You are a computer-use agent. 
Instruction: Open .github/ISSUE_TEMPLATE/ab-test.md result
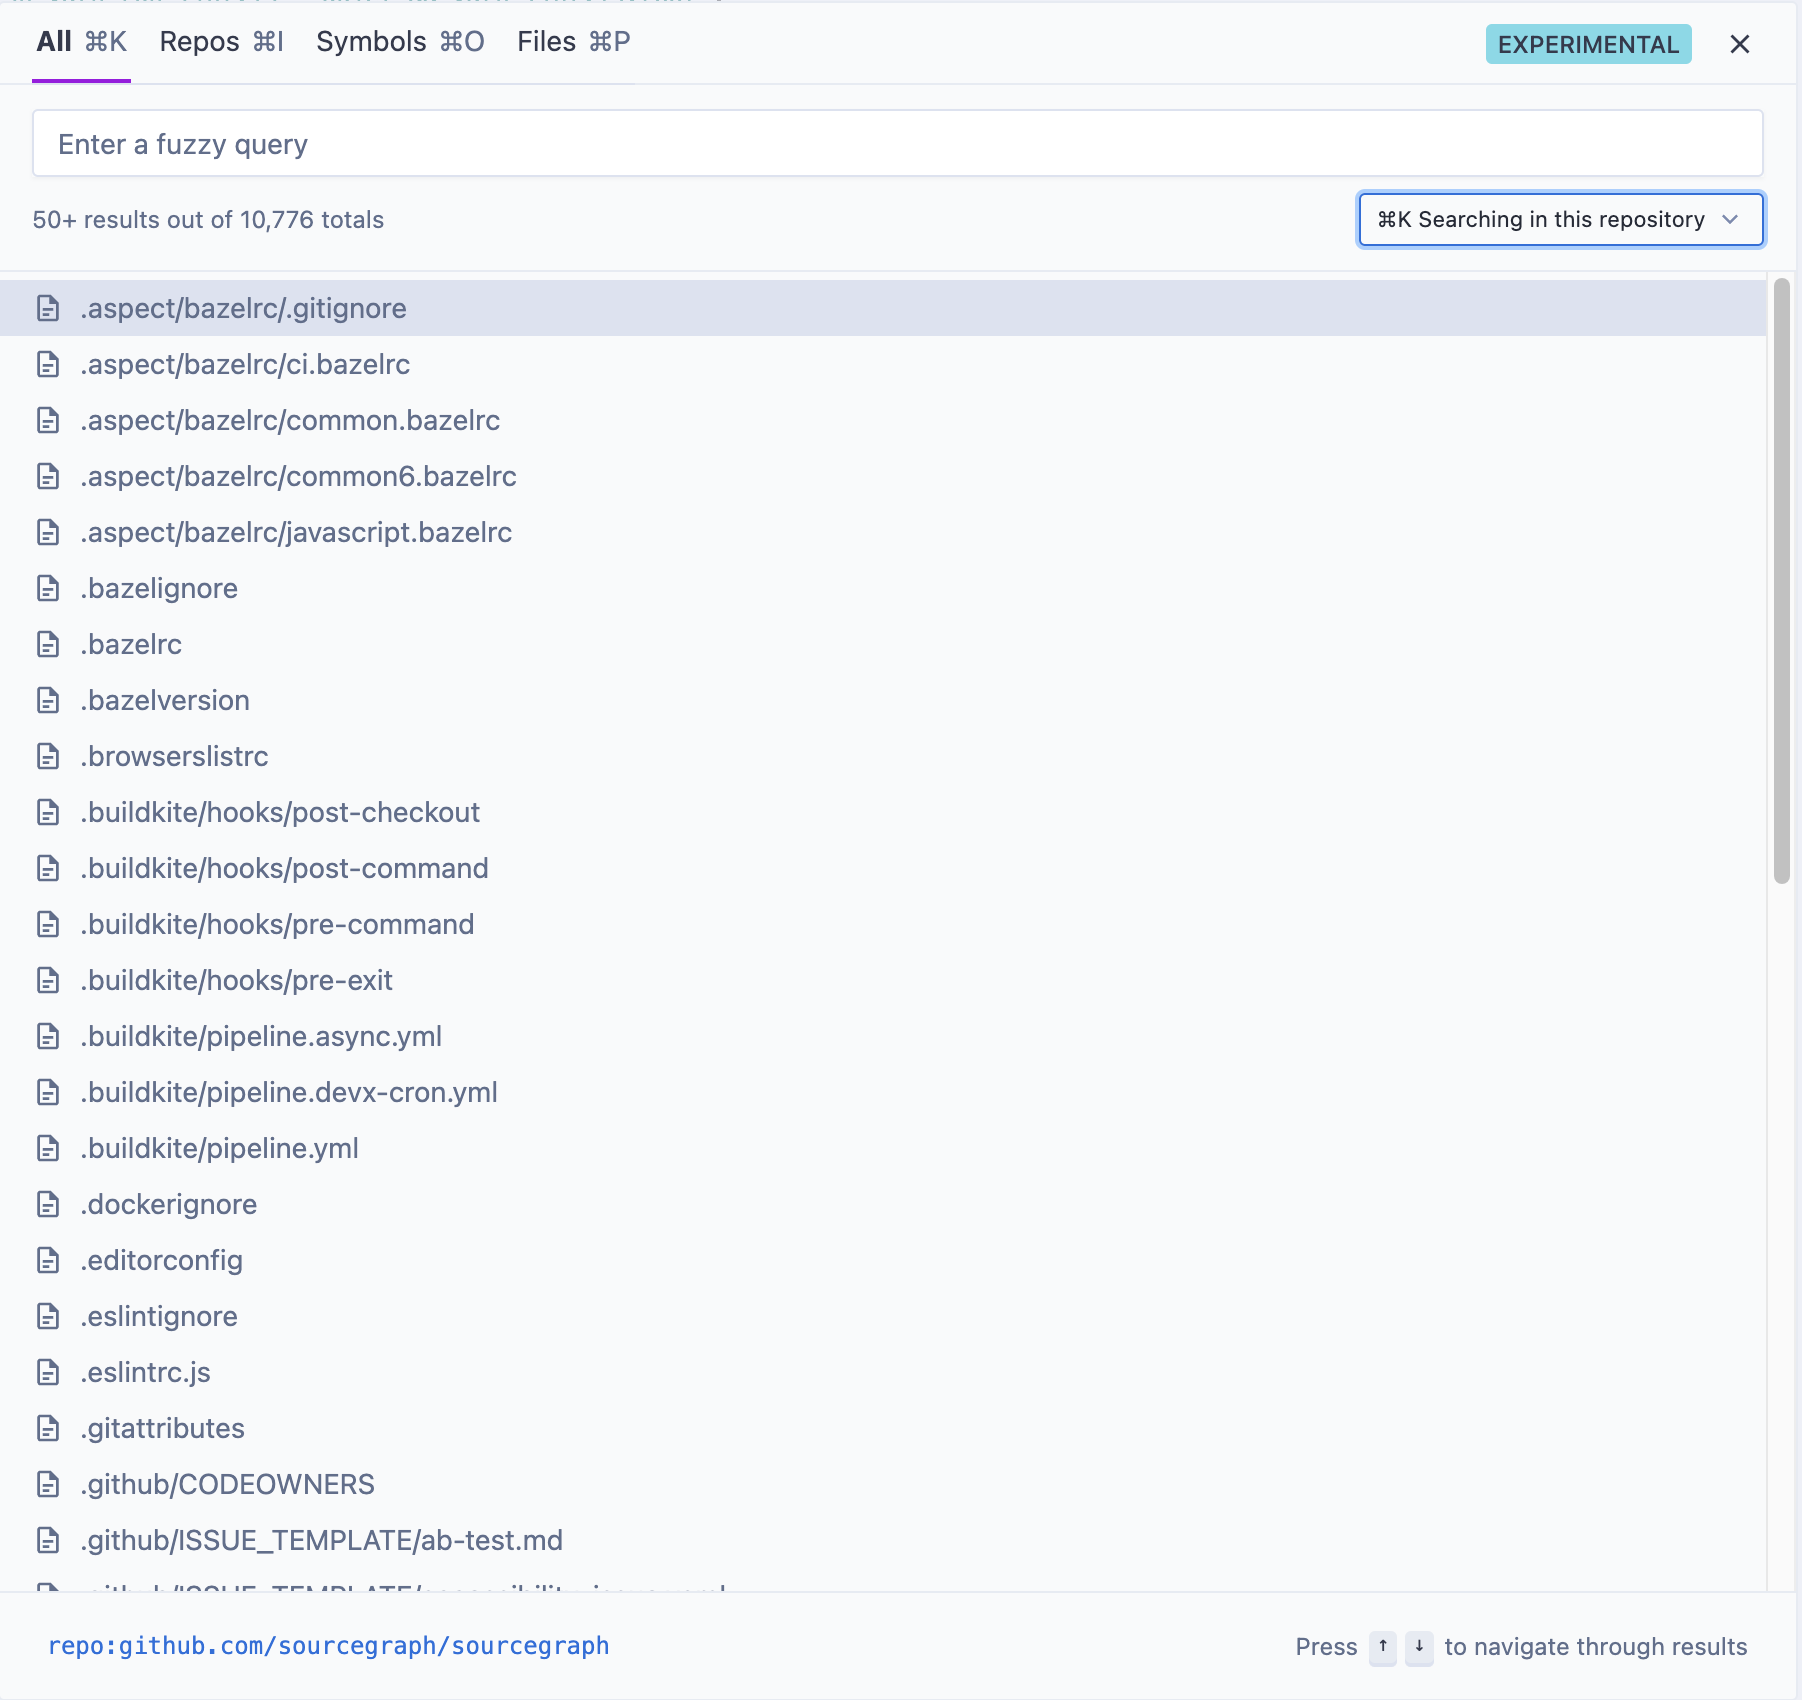click(883, 1540)
